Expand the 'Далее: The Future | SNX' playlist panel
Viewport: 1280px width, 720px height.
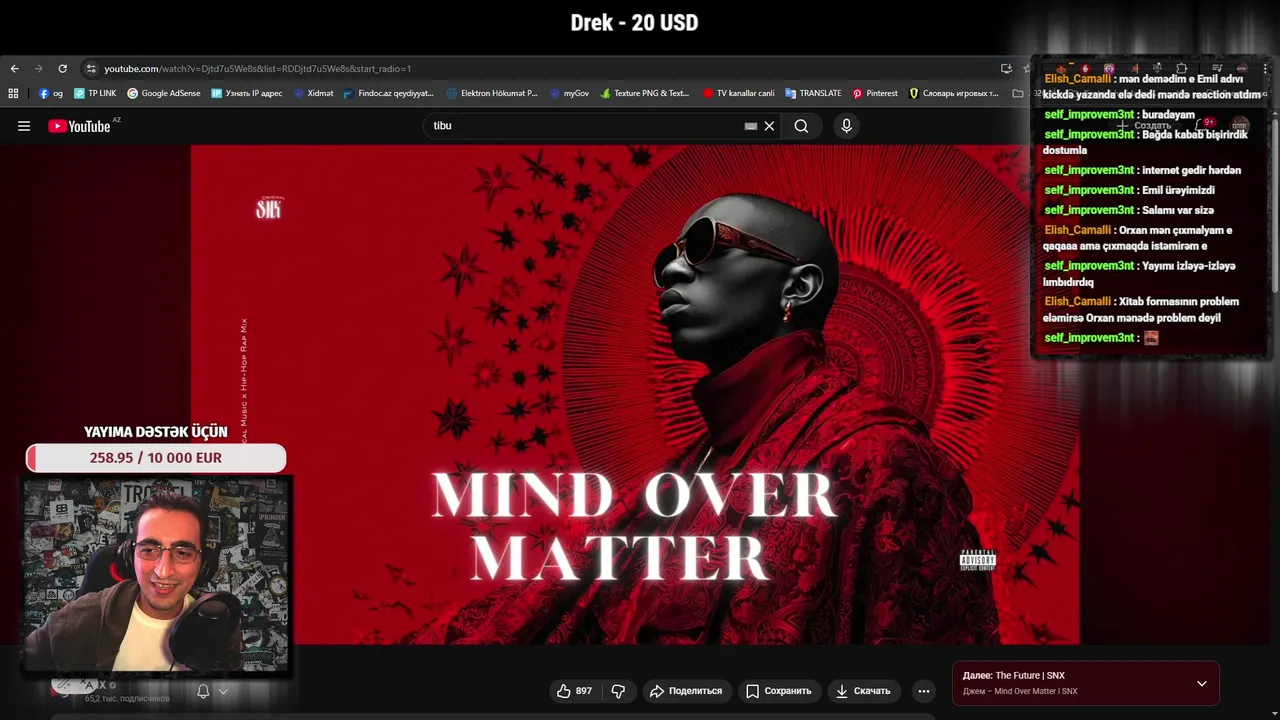click(1202, 683)
